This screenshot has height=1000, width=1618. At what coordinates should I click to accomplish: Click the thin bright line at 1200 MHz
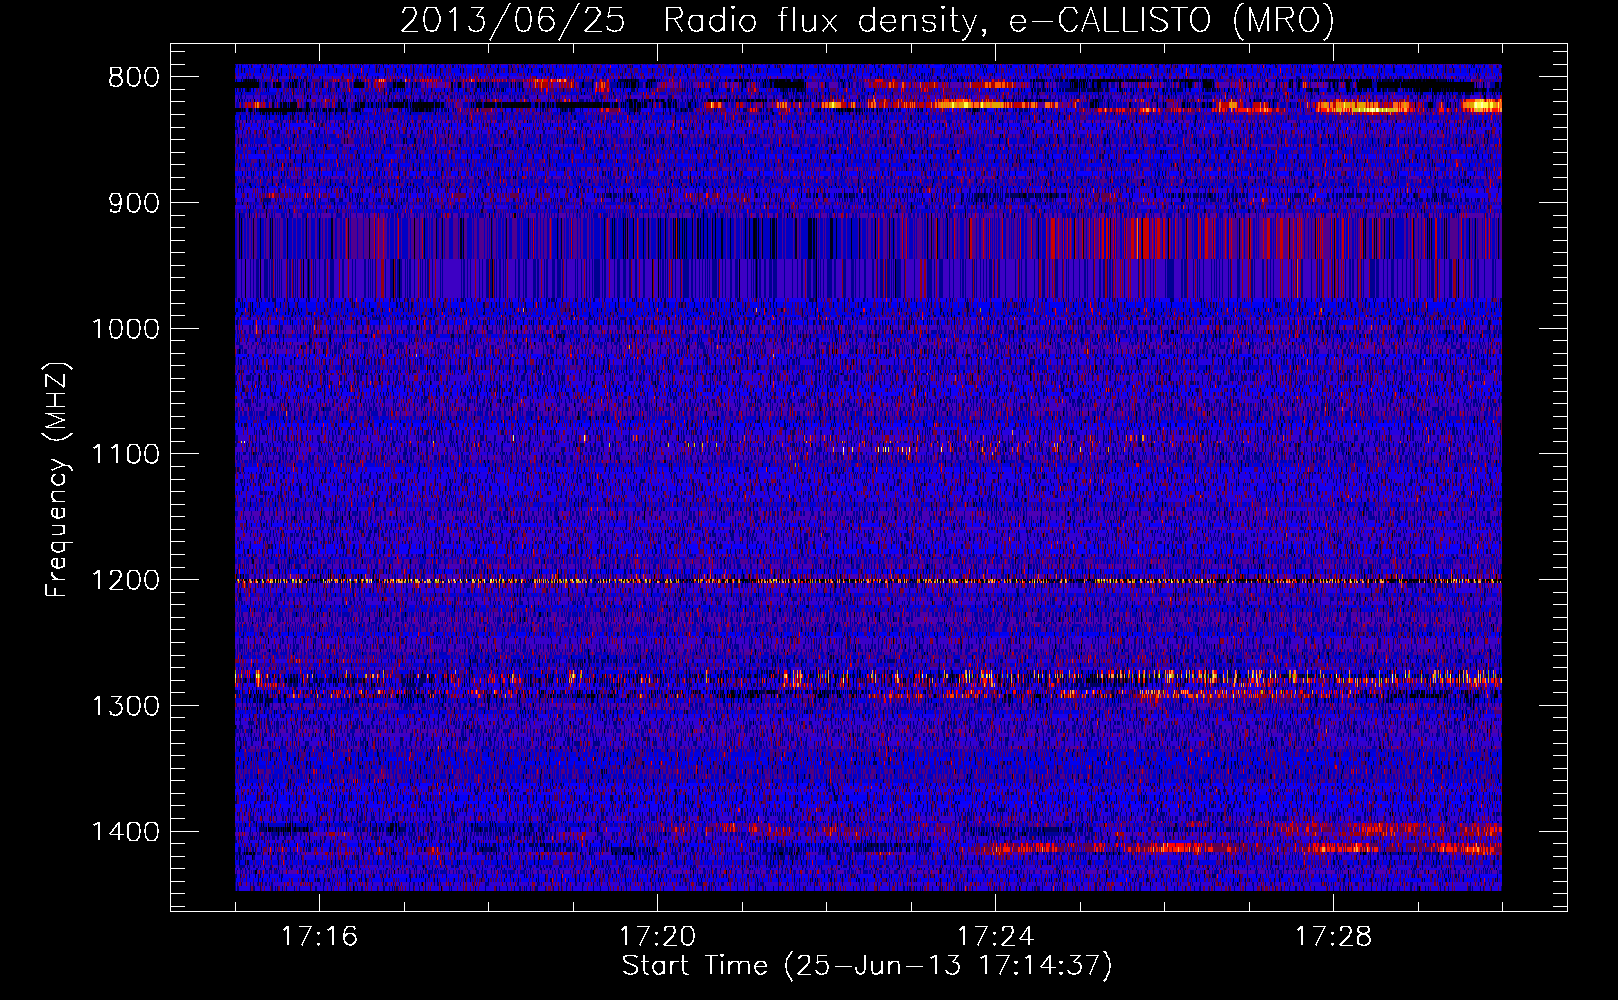868,581
